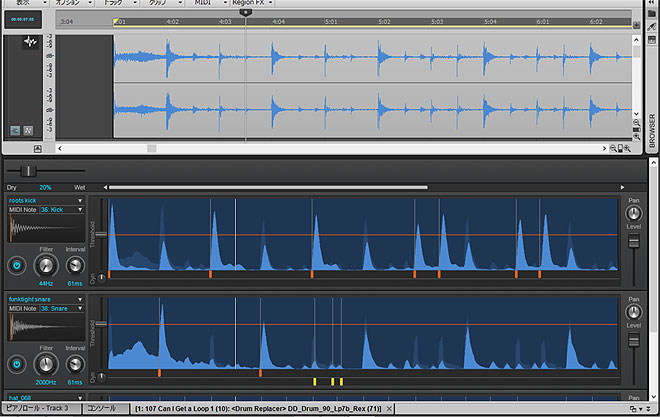660x417 pixels.
Task: Click the funktight snare waveform preview
Action: tap(46, 327)
